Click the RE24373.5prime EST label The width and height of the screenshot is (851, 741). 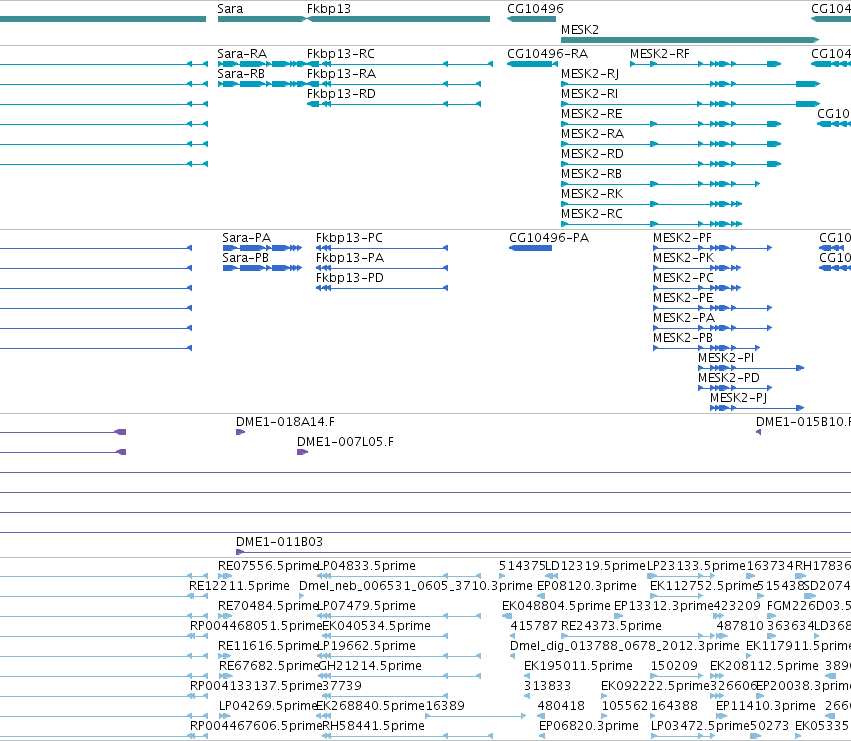tap(611, 626)
